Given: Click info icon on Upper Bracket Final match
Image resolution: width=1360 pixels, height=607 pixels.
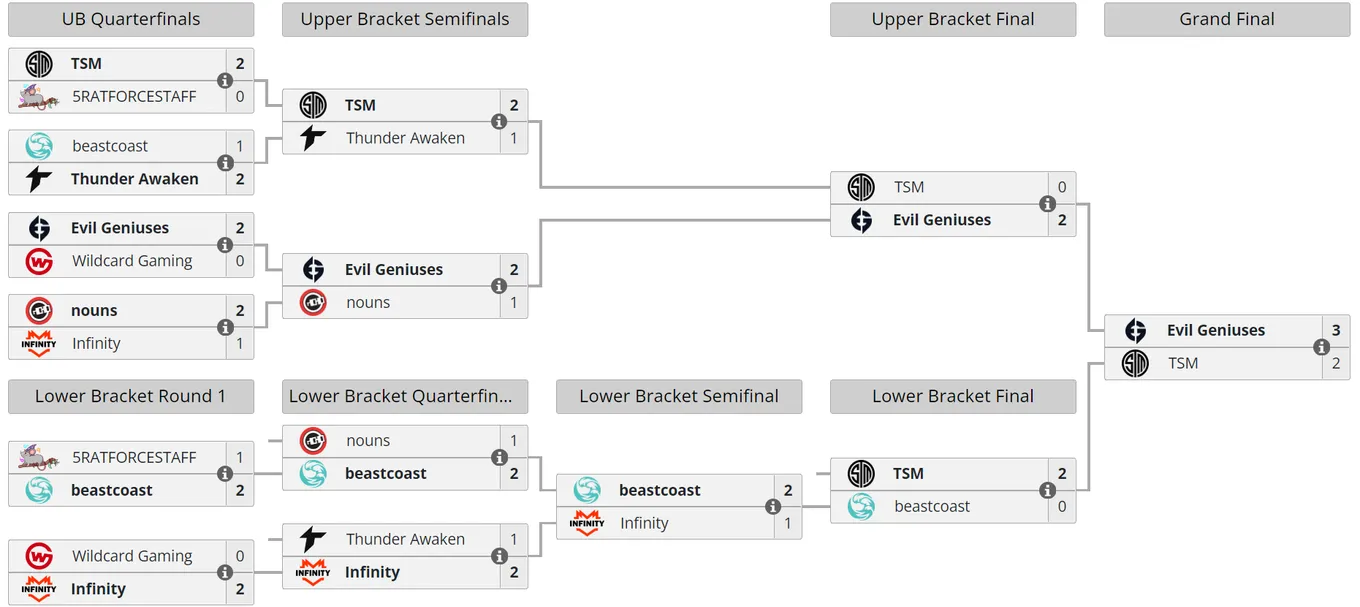Looking at the screenshot, I should [x=1047, y=204].
